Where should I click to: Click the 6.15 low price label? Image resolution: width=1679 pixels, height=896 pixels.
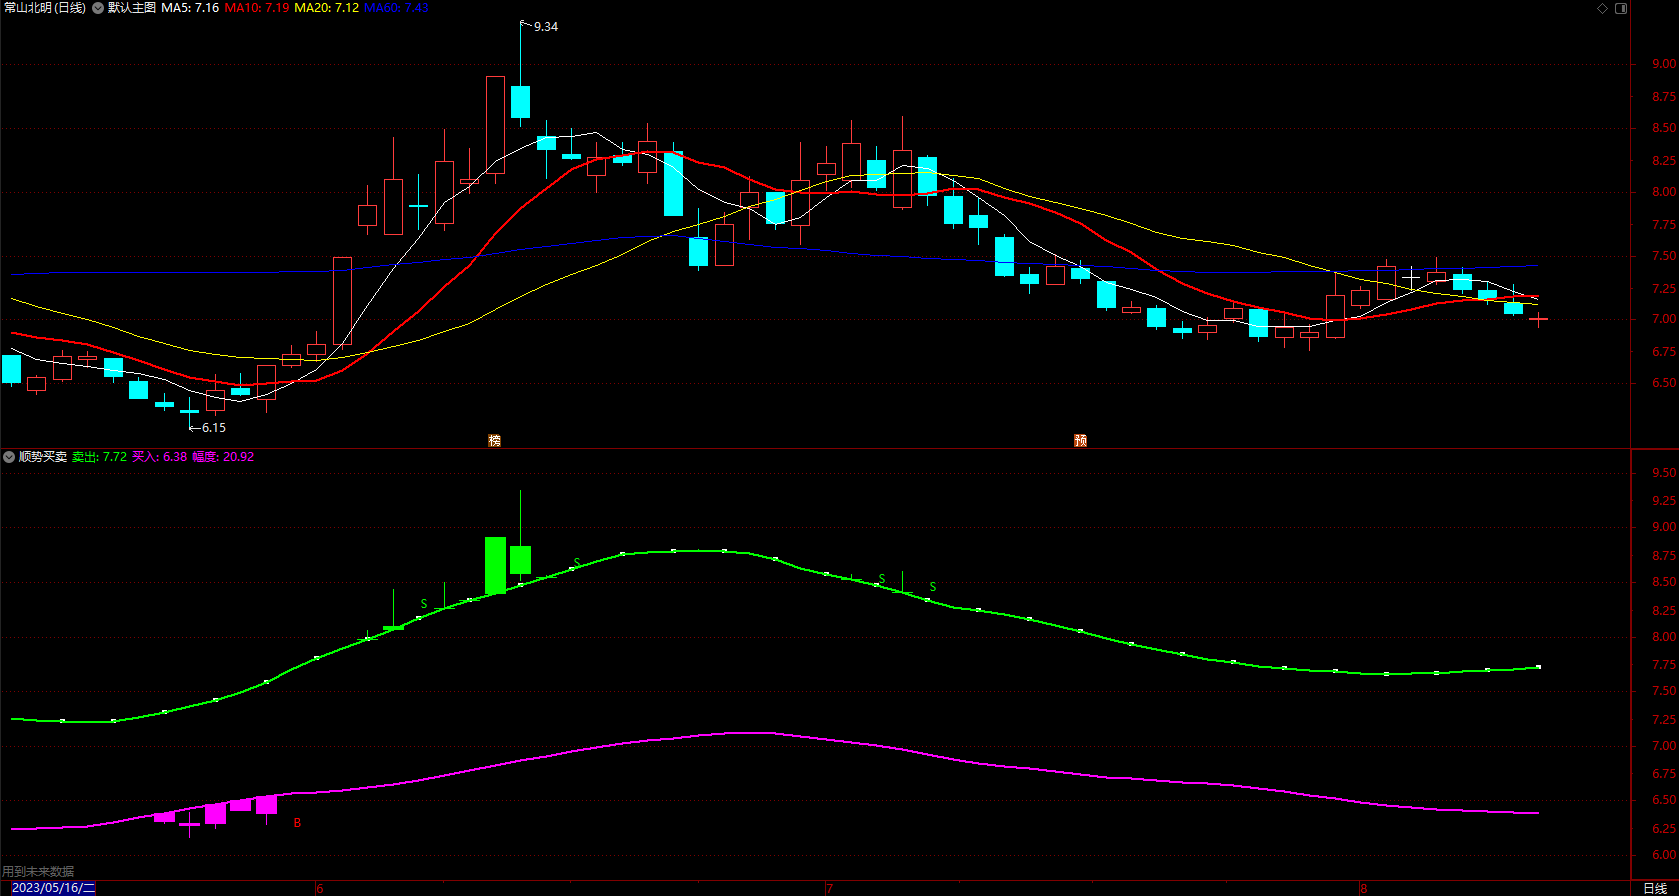[x=213, y=428]
